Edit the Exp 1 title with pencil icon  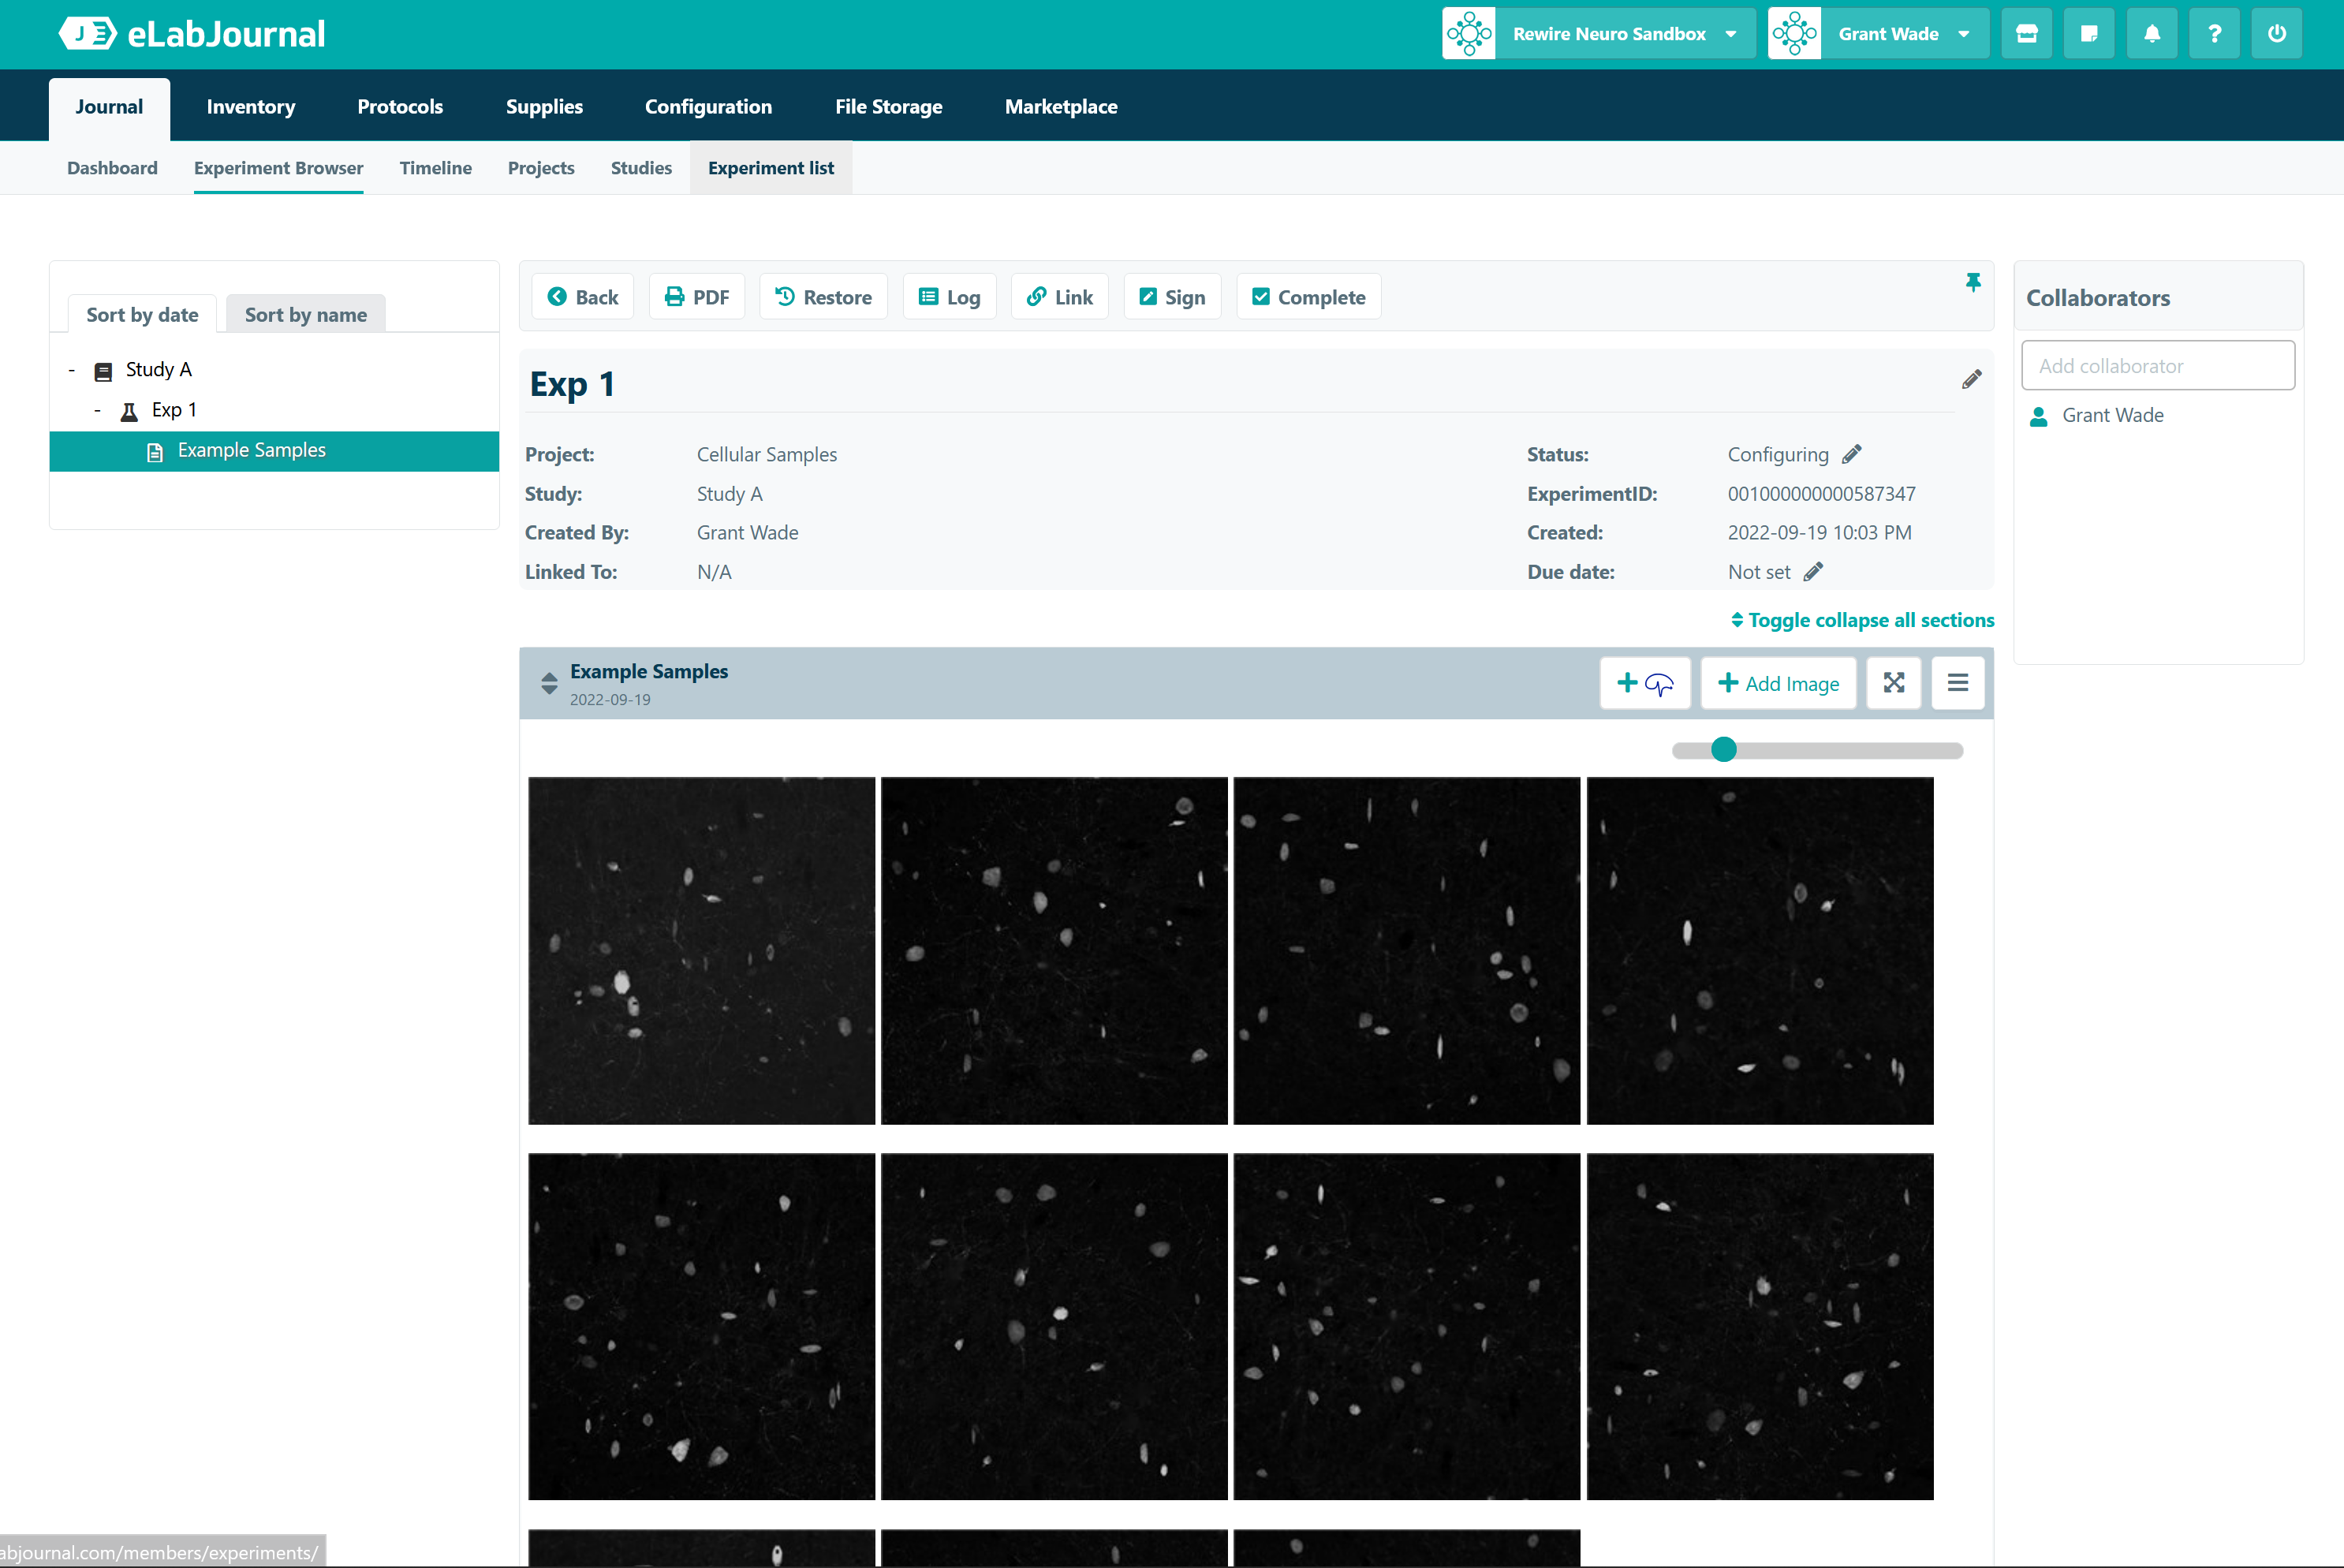click(1971, 380)
